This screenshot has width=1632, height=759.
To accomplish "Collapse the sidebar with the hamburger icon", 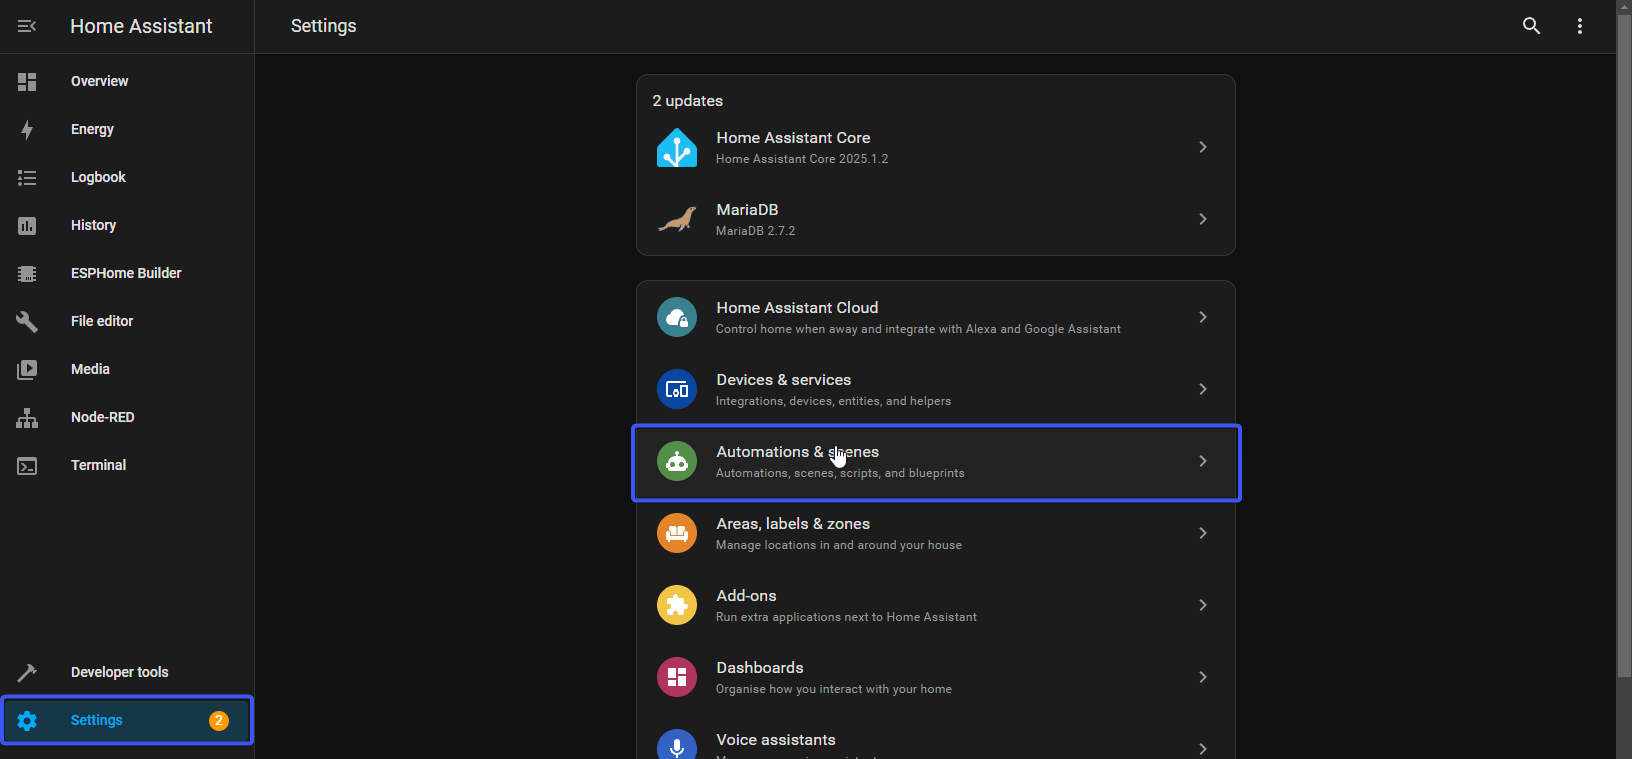I will coord(27,26).
